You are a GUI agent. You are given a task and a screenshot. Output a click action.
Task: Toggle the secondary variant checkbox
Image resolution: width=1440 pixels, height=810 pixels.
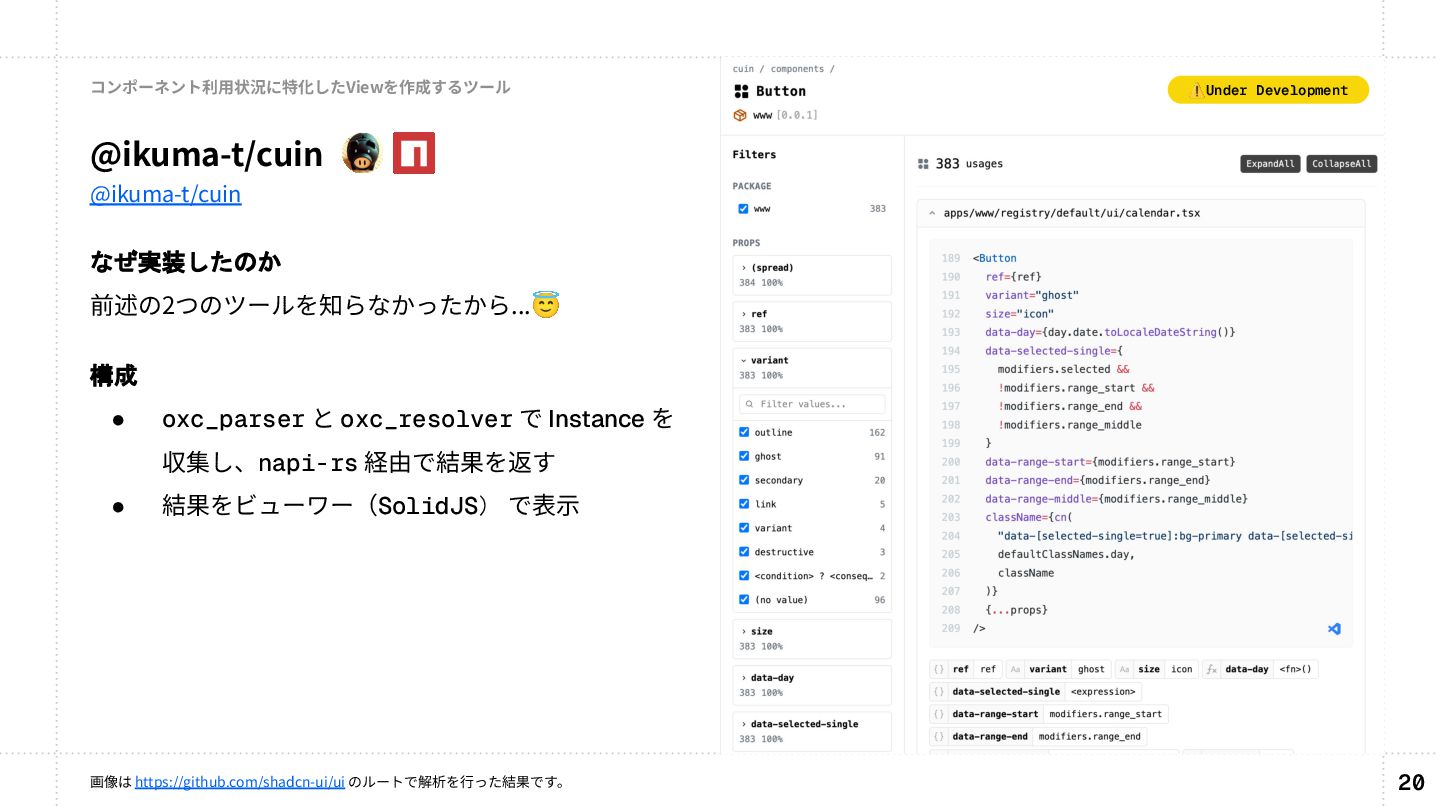744,480
